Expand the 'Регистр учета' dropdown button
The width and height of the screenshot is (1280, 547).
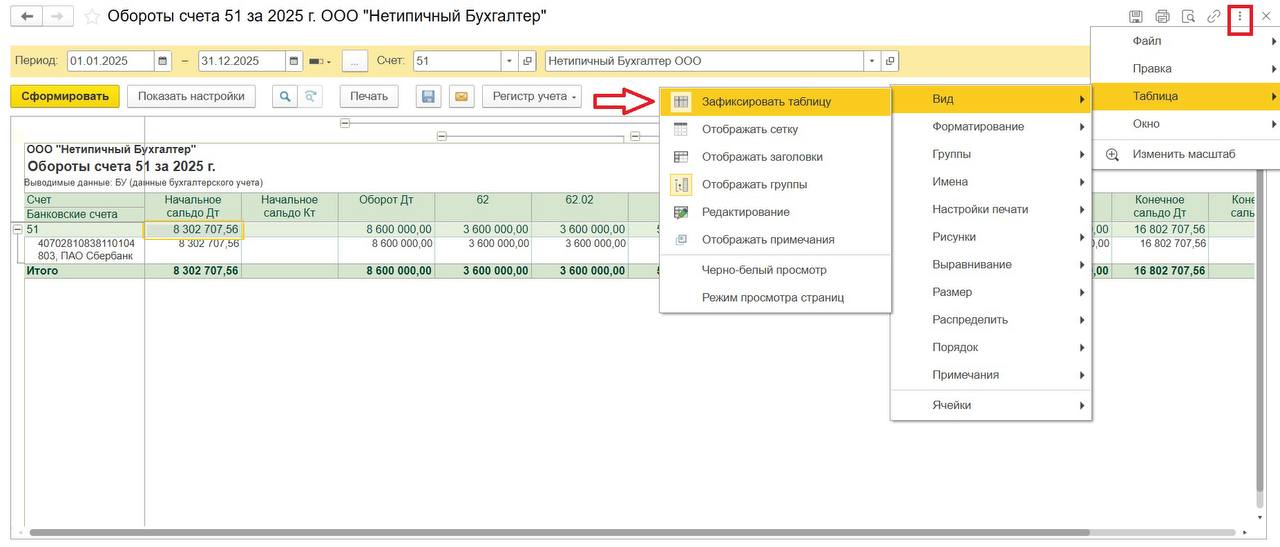[531, 96]
